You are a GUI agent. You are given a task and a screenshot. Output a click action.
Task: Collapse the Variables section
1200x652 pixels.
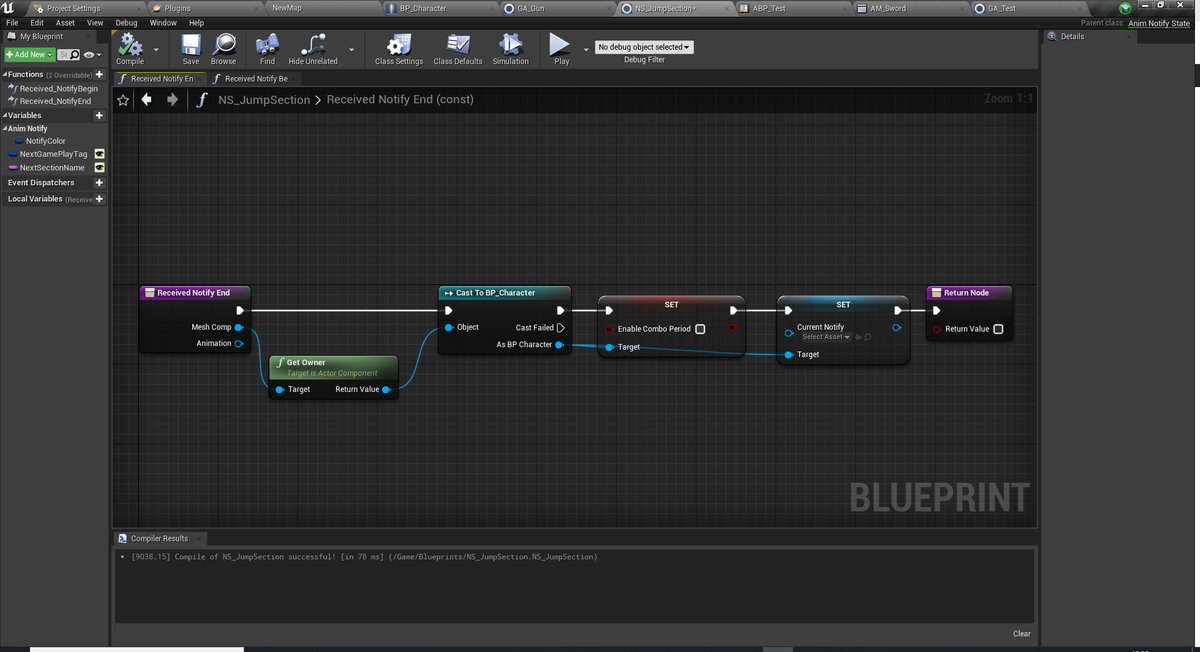4,116
